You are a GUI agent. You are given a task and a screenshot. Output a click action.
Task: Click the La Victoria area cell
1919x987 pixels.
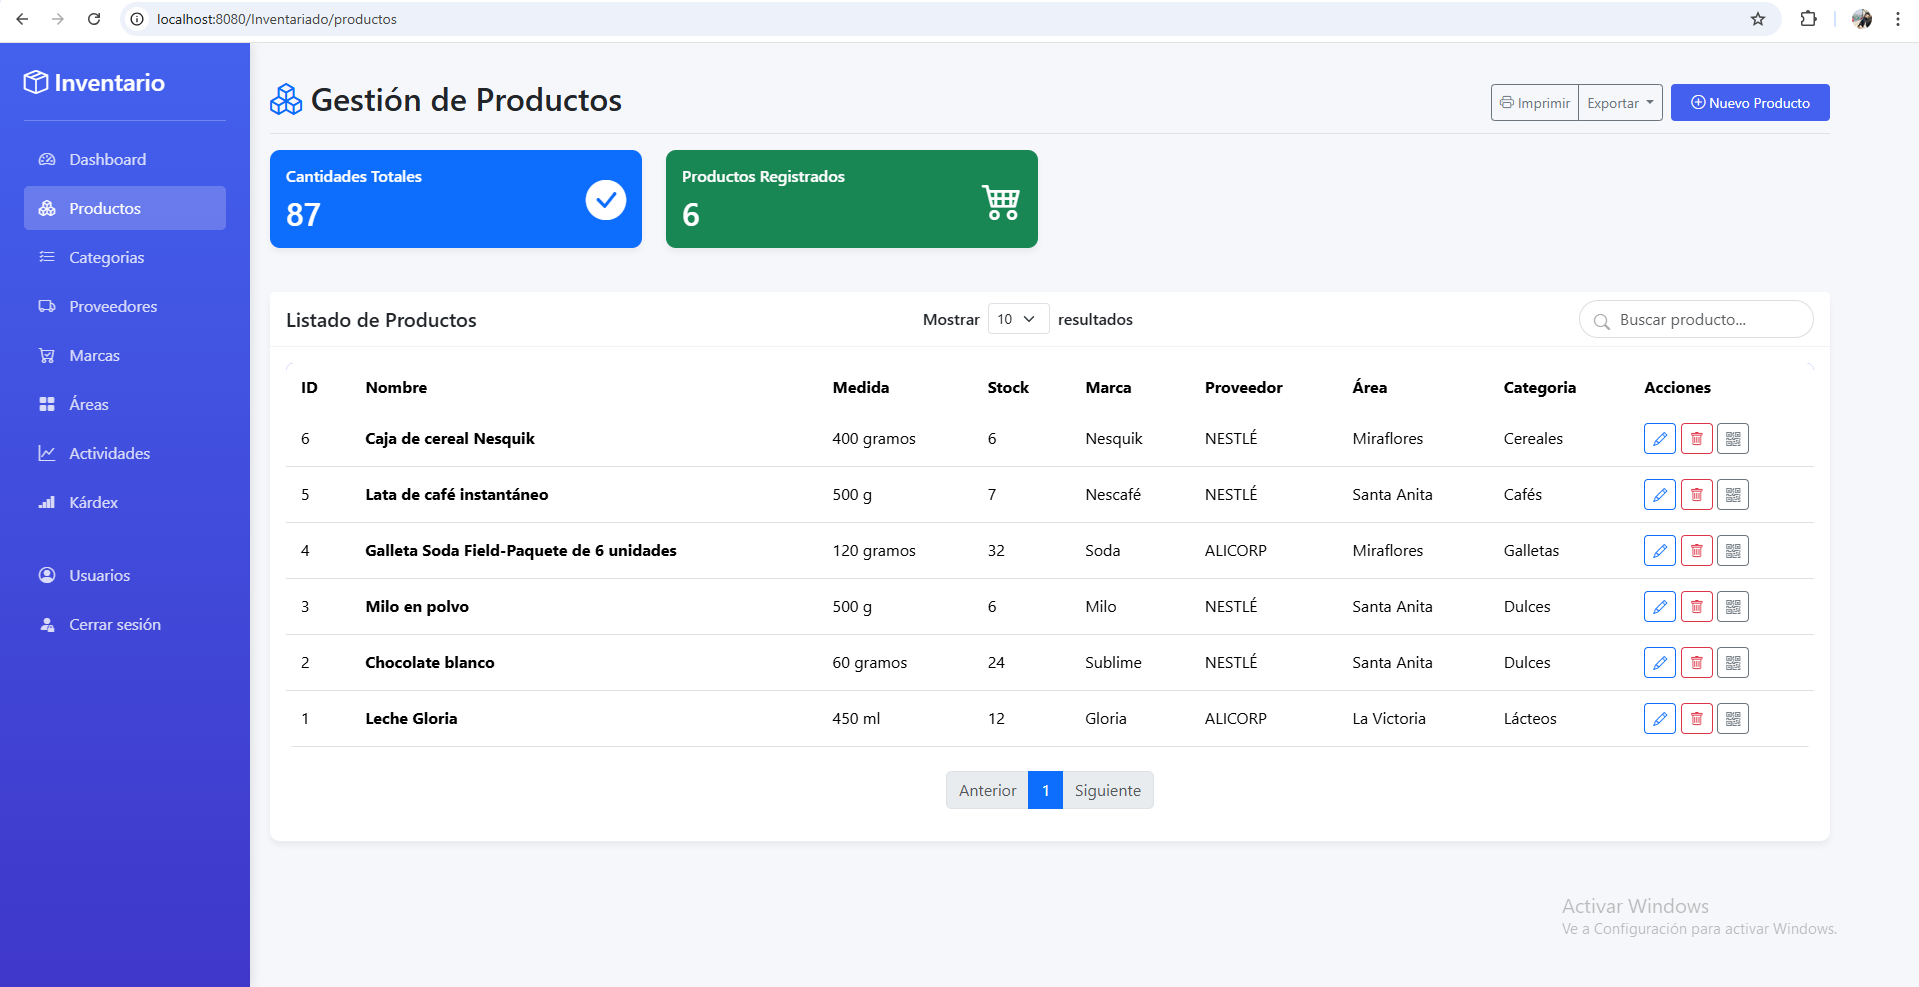[x=1389, y=719]
